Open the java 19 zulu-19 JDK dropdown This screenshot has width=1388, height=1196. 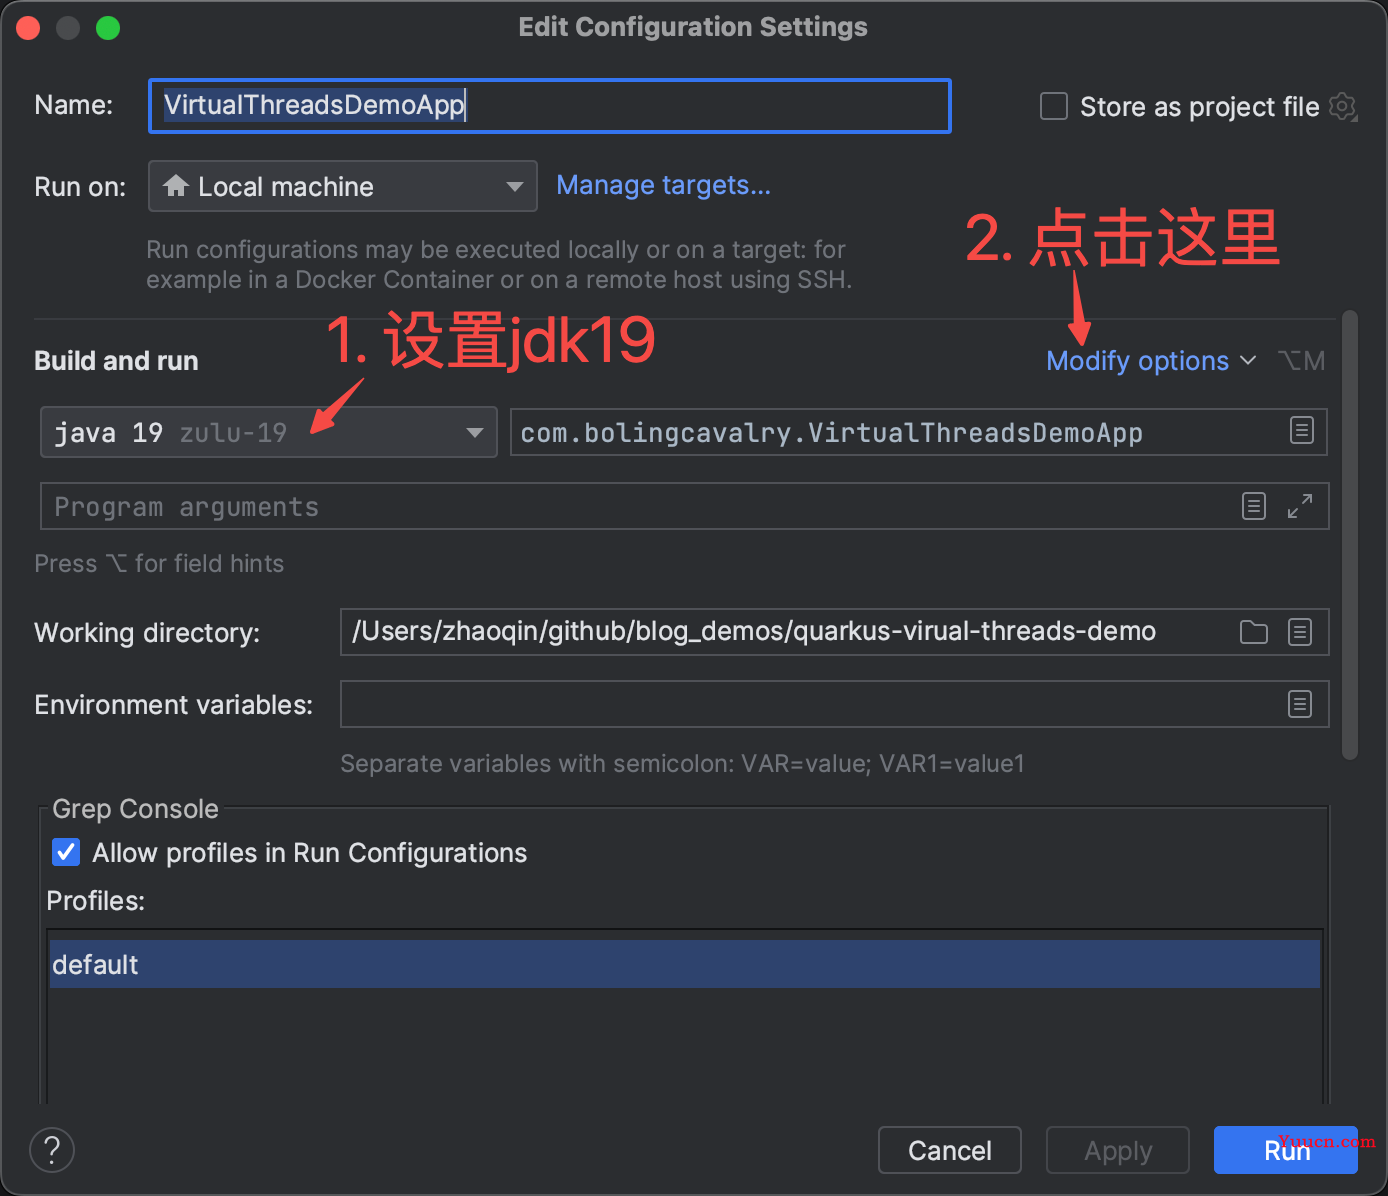[x=268, y=432]
